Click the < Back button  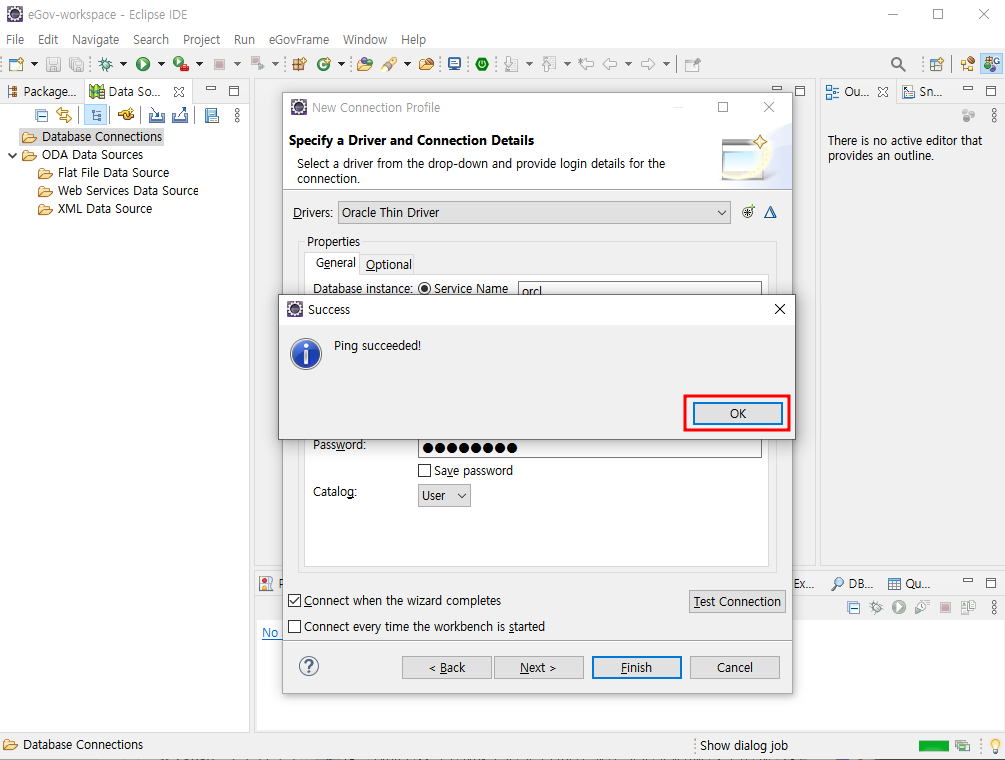click(447, 667)
